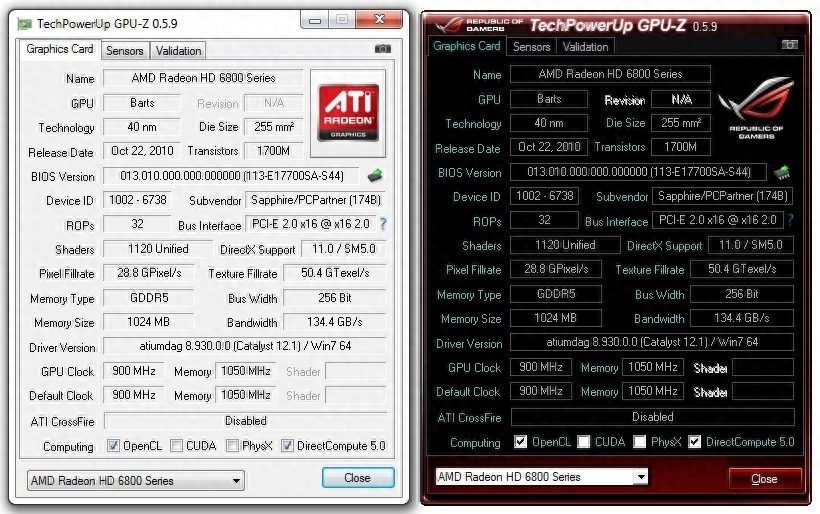Switch to the Validation tab in the left window
Image resolution: width=820 pixels, height=514 pixels.
tap(178, 51)
